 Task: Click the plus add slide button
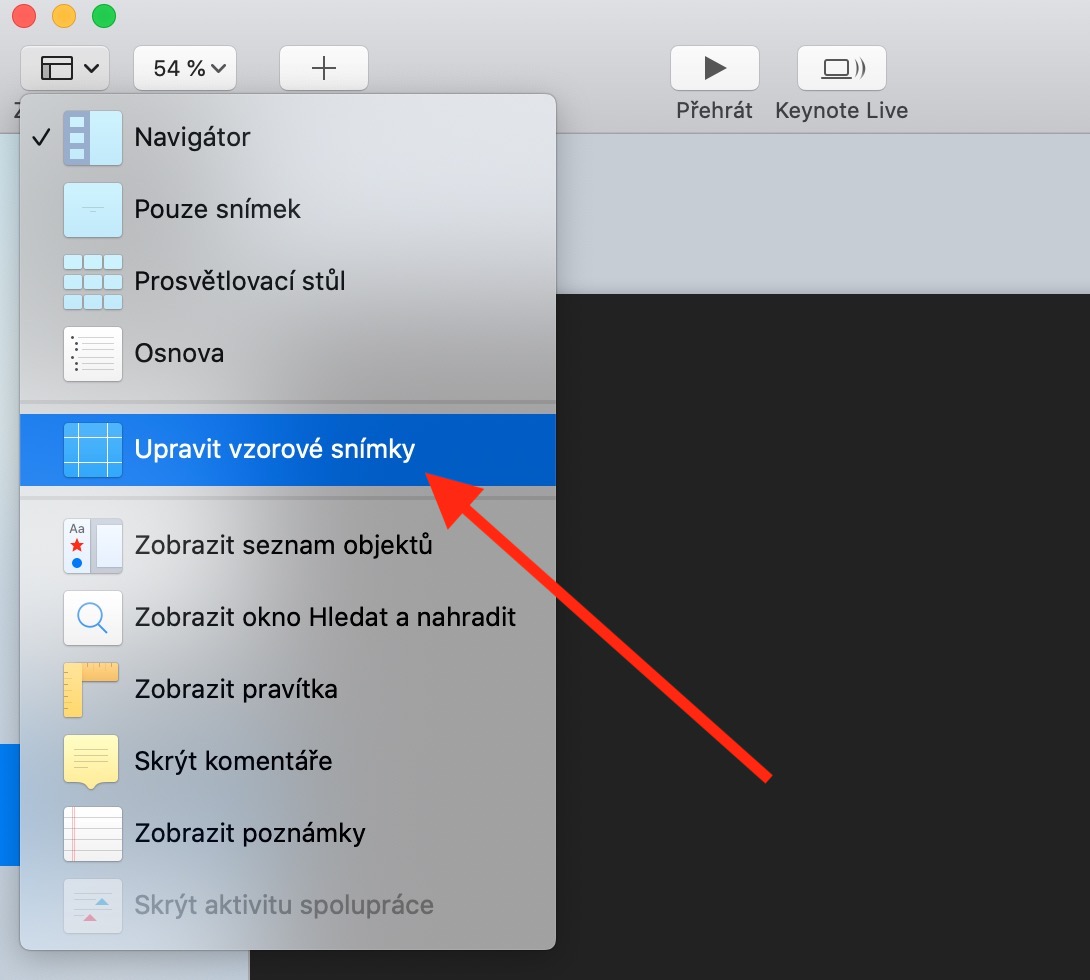(324, 68)
